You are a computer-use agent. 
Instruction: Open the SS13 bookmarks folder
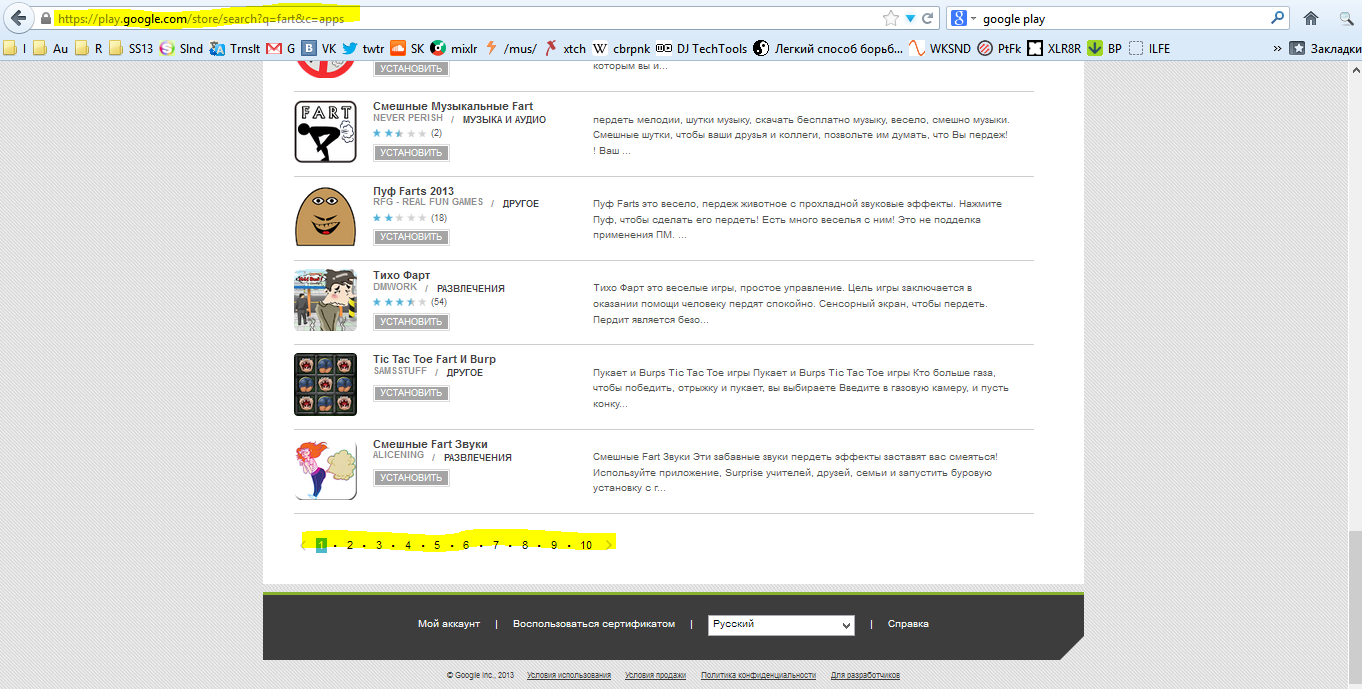point(131,48)
